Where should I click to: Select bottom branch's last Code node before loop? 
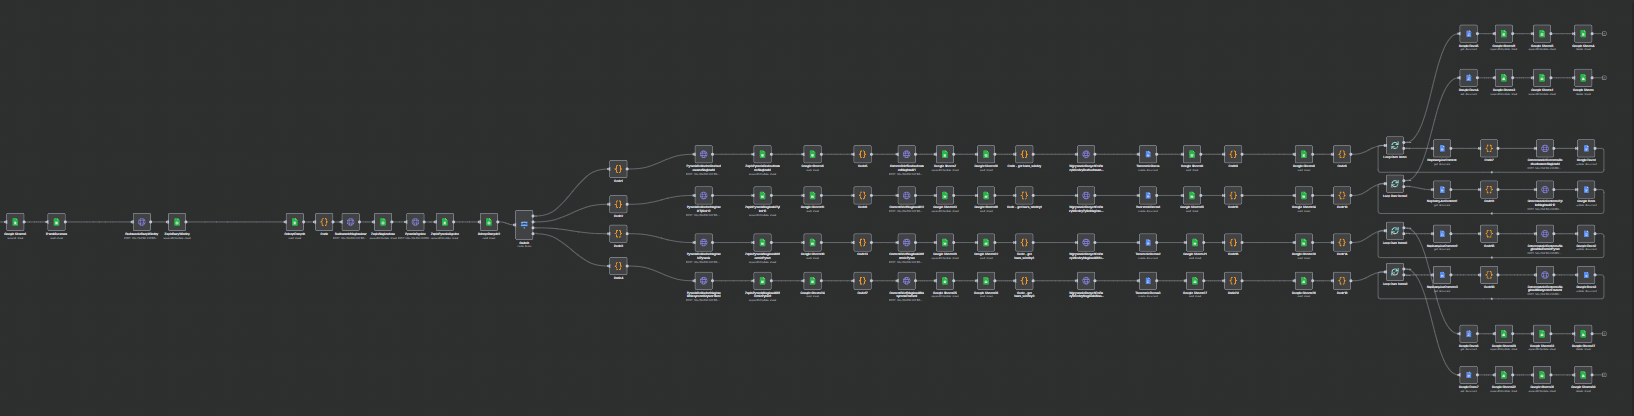(1342, 281)
